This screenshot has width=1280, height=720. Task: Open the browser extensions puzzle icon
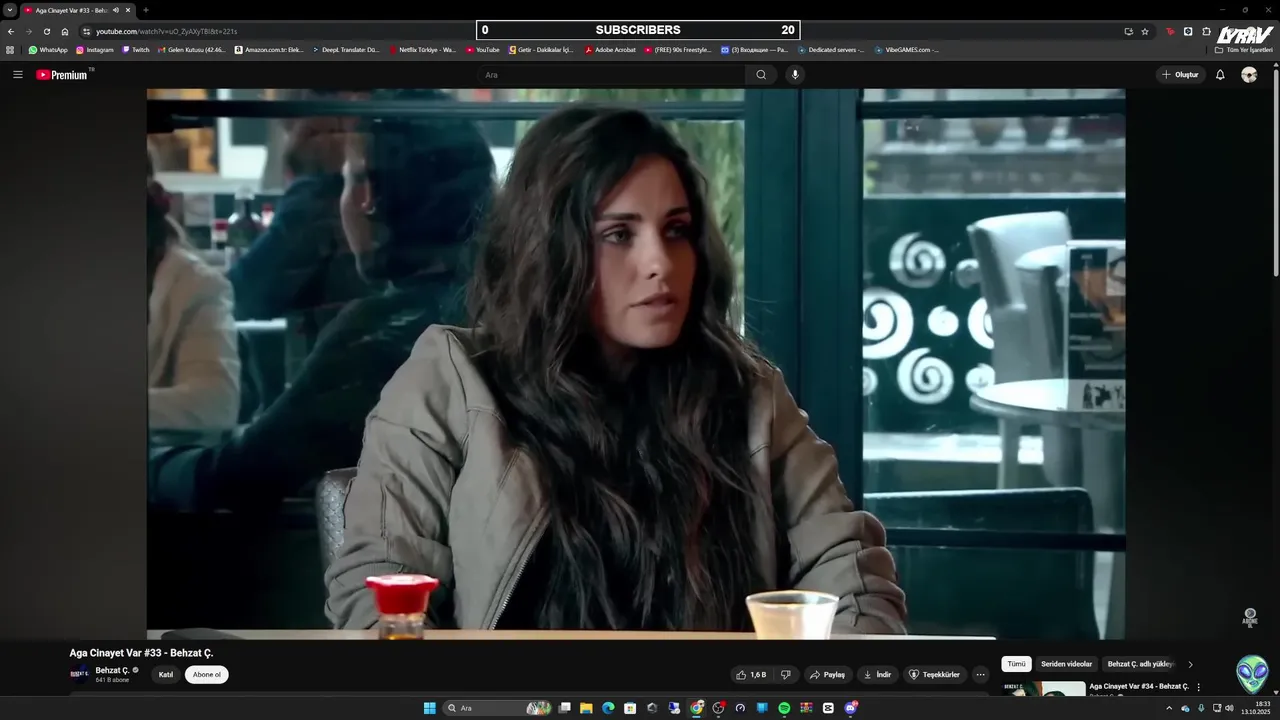[1207, 31]
